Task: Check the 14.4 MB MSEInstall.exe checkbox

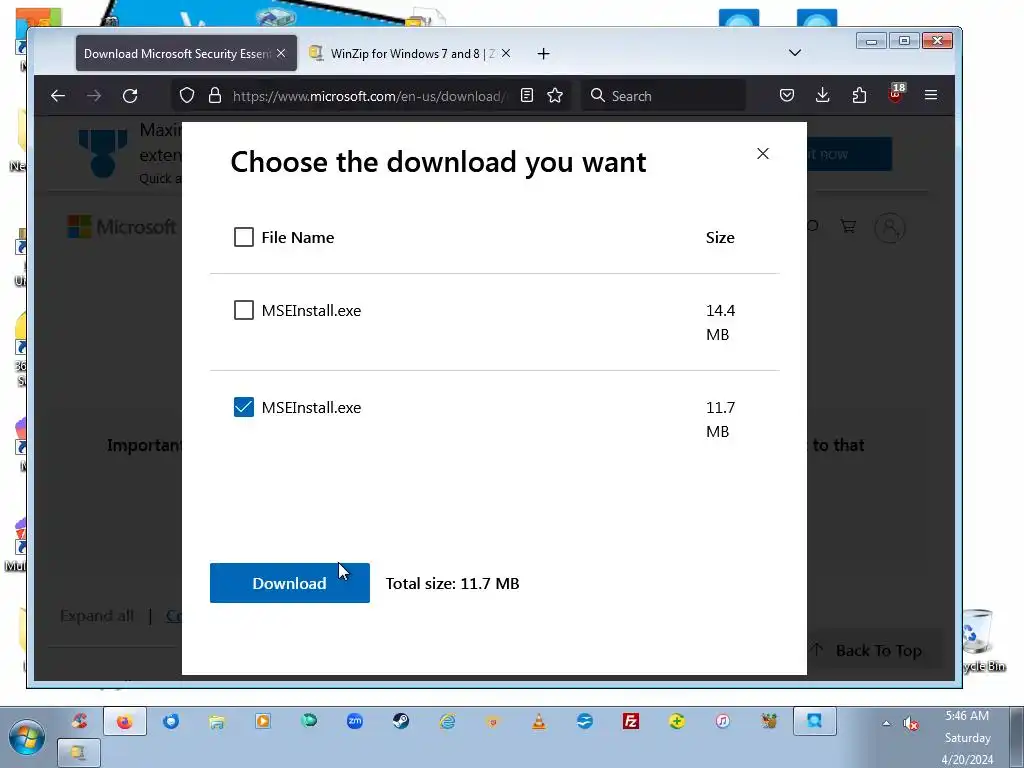Action: coord(244,310)
